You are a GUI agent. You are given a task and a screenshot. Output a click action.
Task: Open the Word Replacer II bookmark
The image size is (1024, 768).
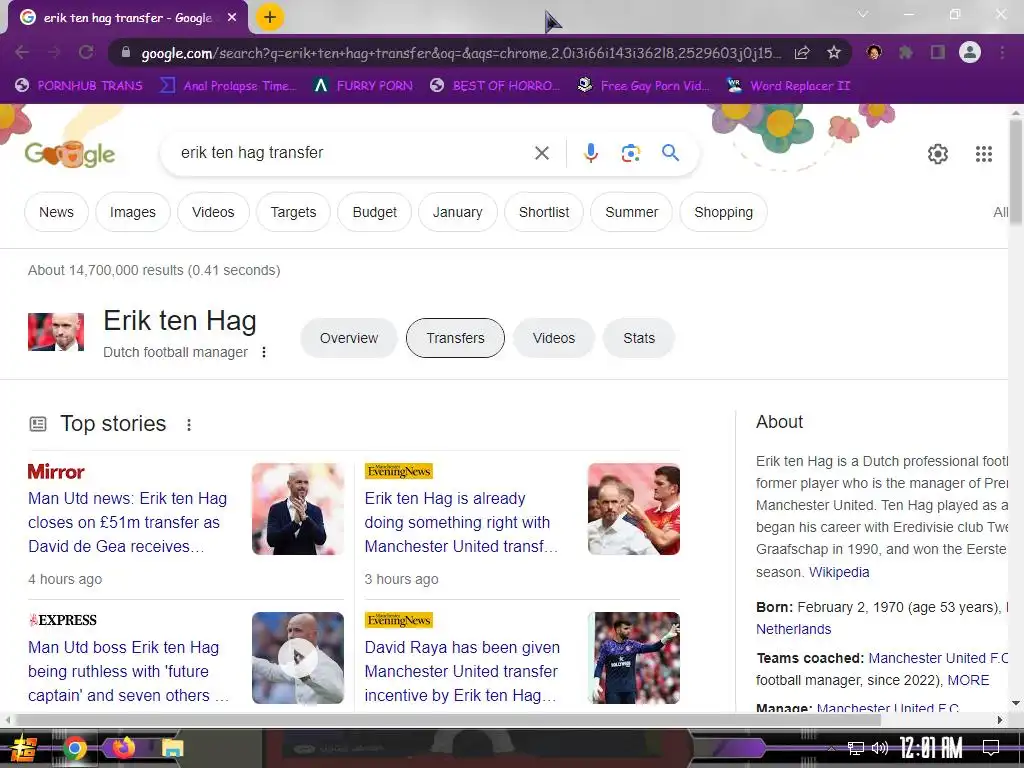click(789, 86)
